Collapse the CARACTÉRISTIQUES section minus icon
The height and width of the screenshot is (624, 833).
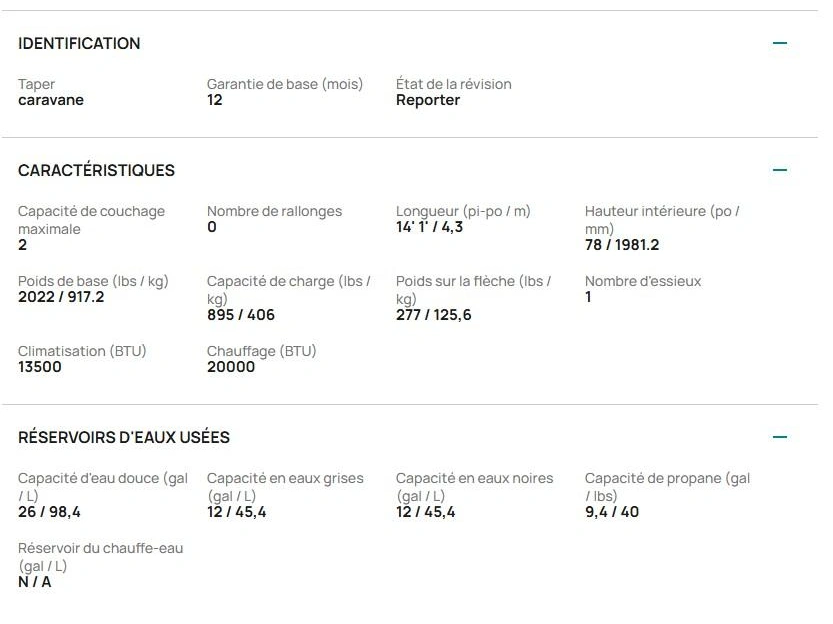click(780, 170)
